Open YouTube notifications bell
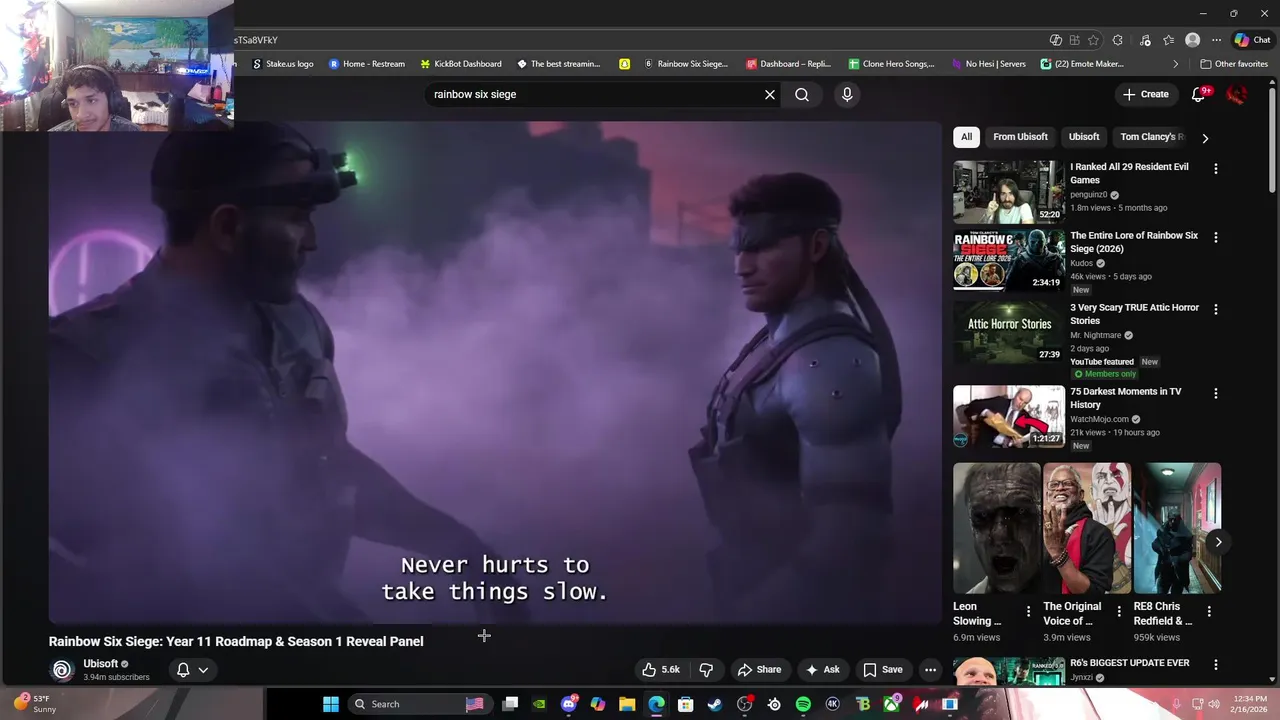 [1199, 94]
